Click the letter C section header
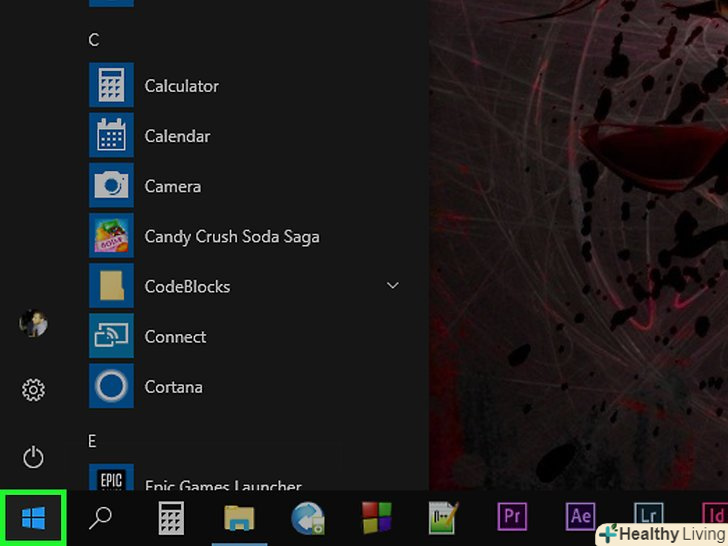Image resolution: width=728 pixels, height=546 pixels. click(x=94, y=40)
